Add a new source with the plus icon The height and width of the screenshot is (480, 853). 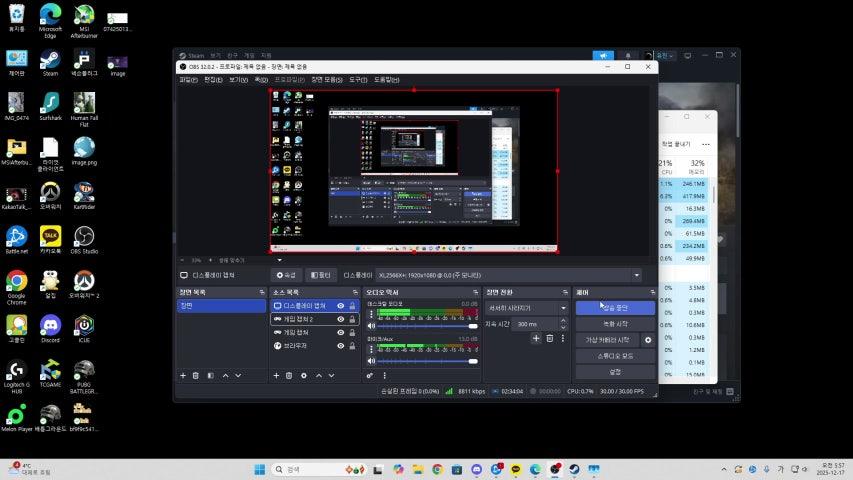(276, 375)
